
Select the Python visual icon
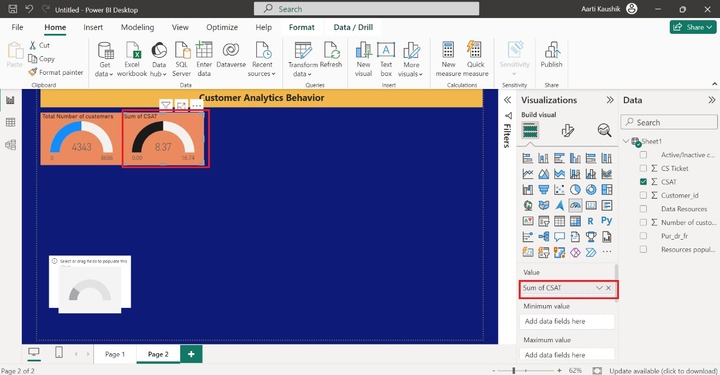pyautogui.click(x=607, y=221)
